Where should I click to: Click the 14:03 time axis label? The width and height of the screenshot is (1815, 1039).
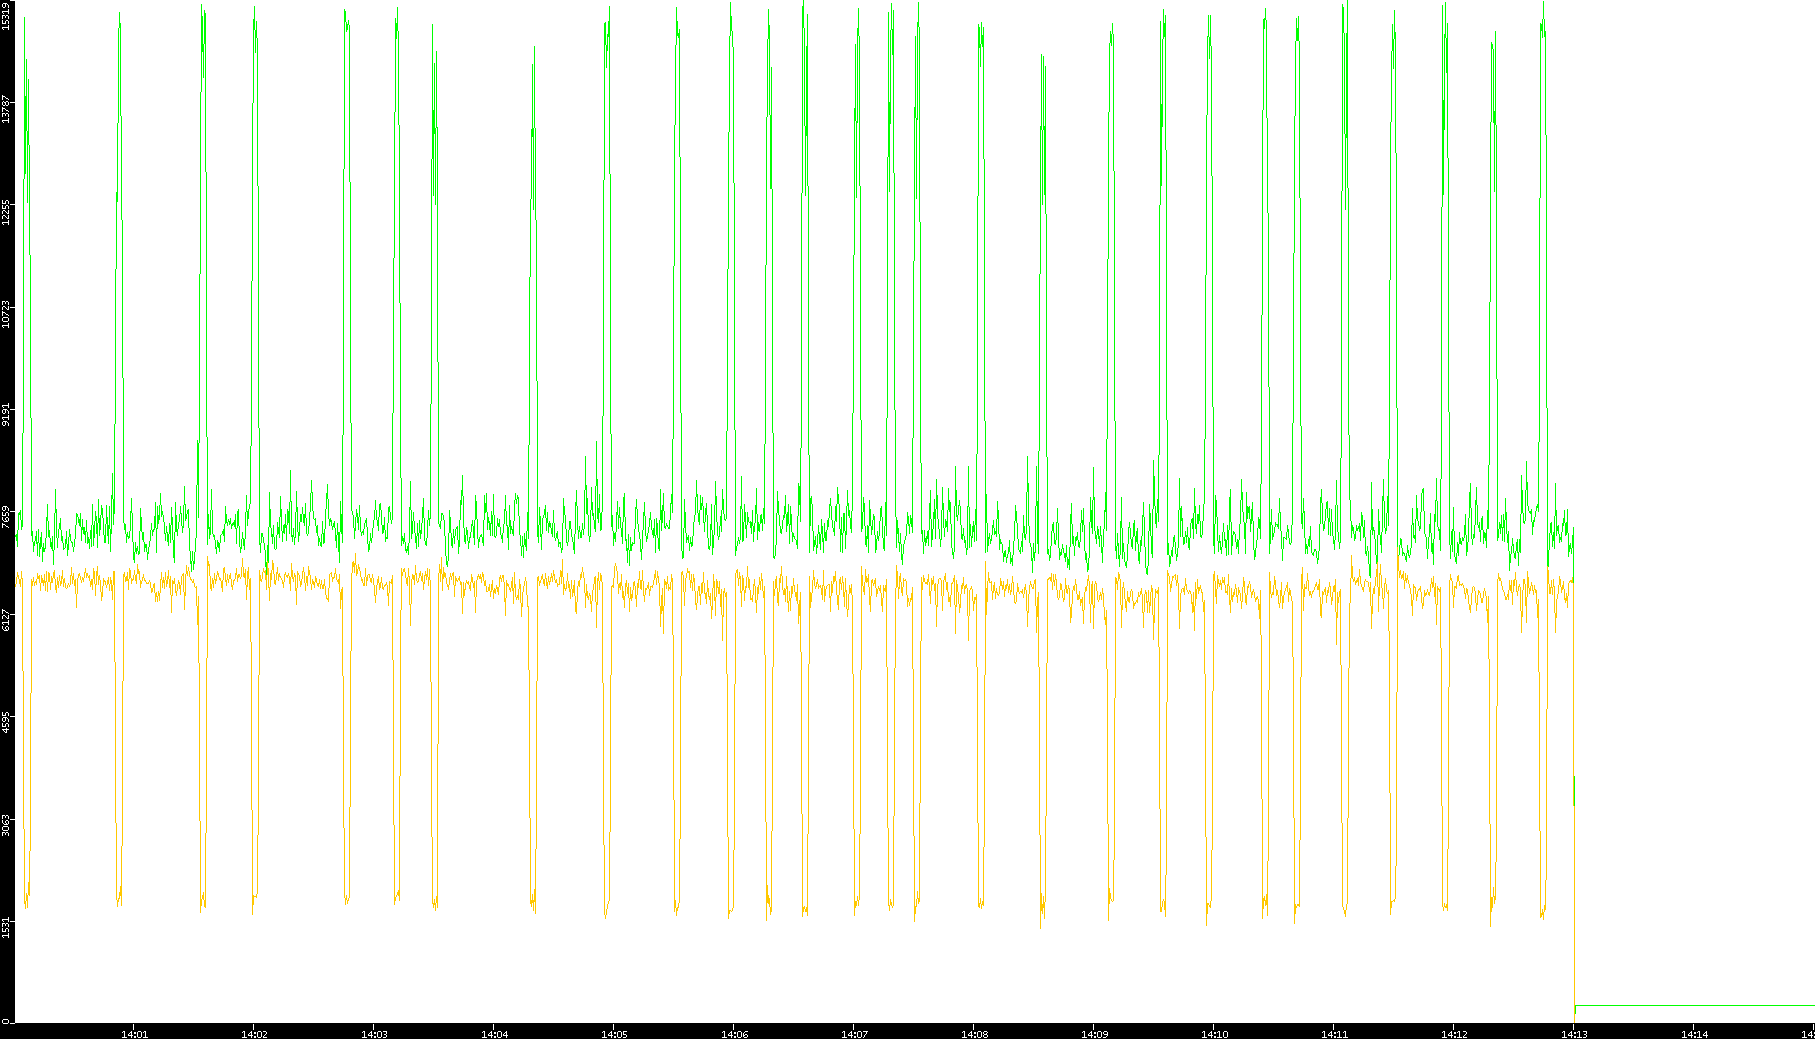pyautogui.click(x=374, y=1034)
